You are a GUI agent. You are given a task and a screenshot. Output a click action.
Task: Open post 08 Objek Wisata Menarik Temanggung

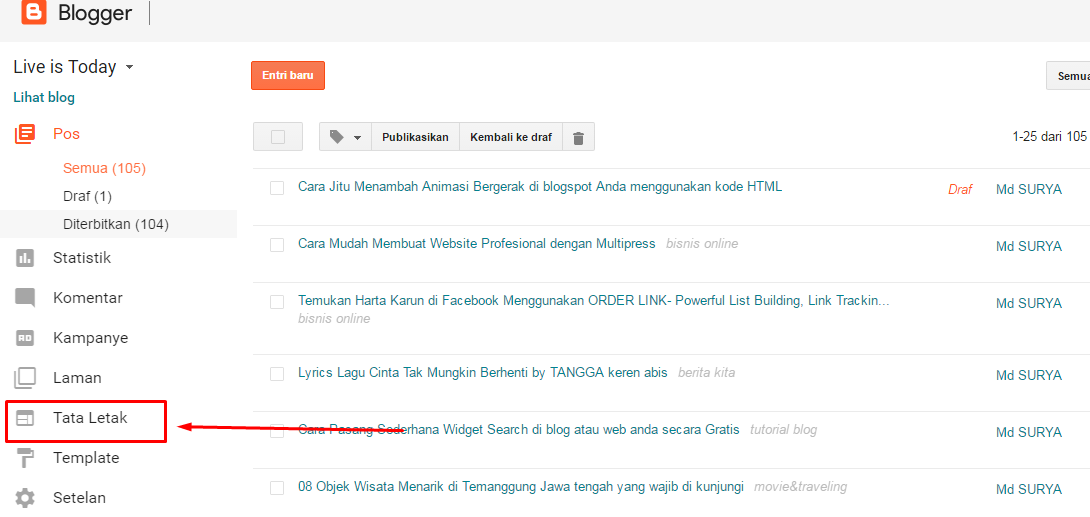pos(521,486)
